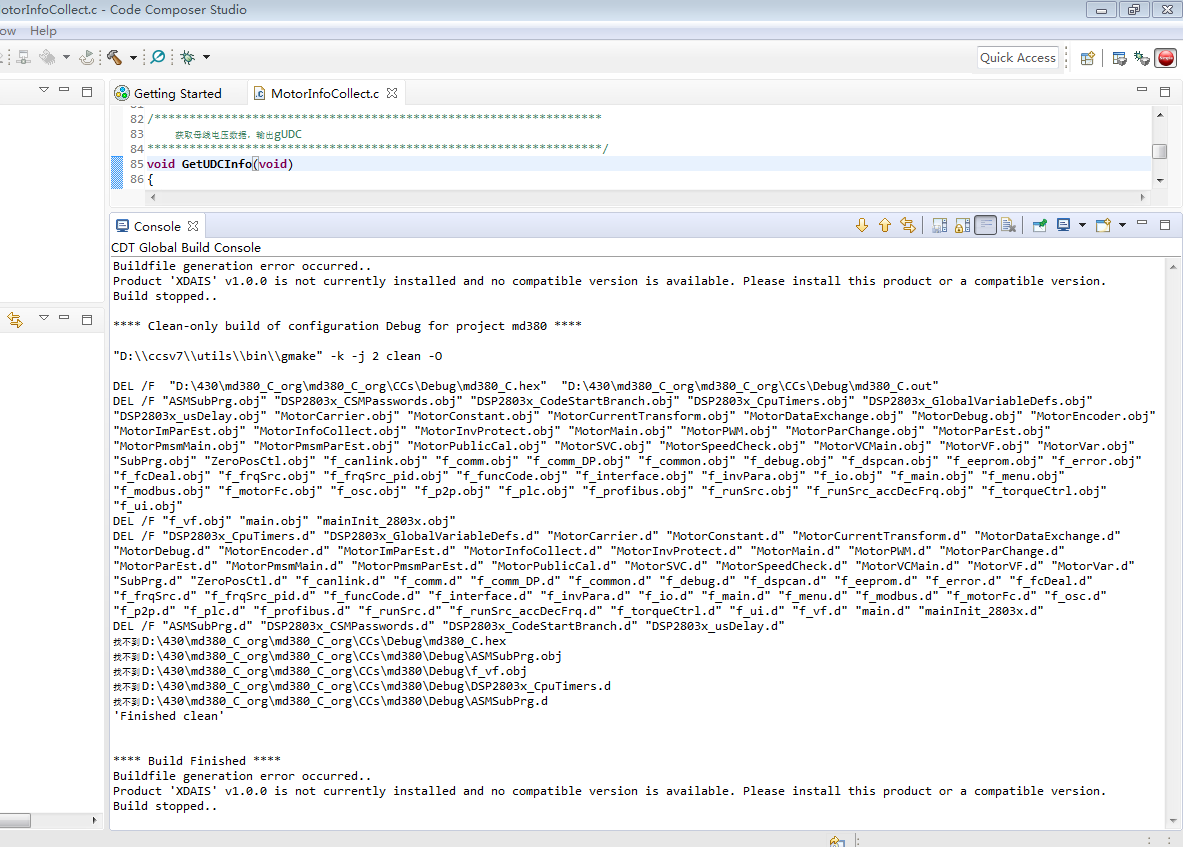1183x847 pixels.
Task: Click the console scroll-up arrow
Action: click(1172, 267)
